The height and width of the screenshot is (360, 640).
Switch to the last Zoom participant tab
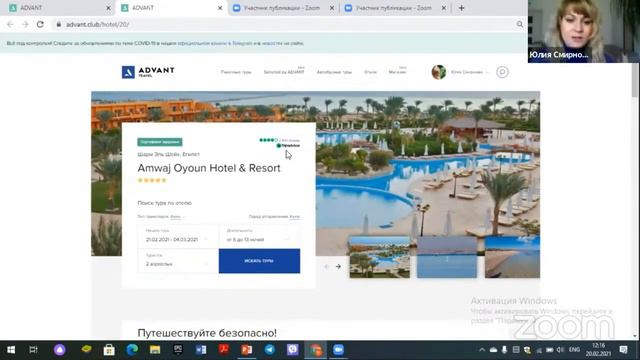[x=395, y=8]
